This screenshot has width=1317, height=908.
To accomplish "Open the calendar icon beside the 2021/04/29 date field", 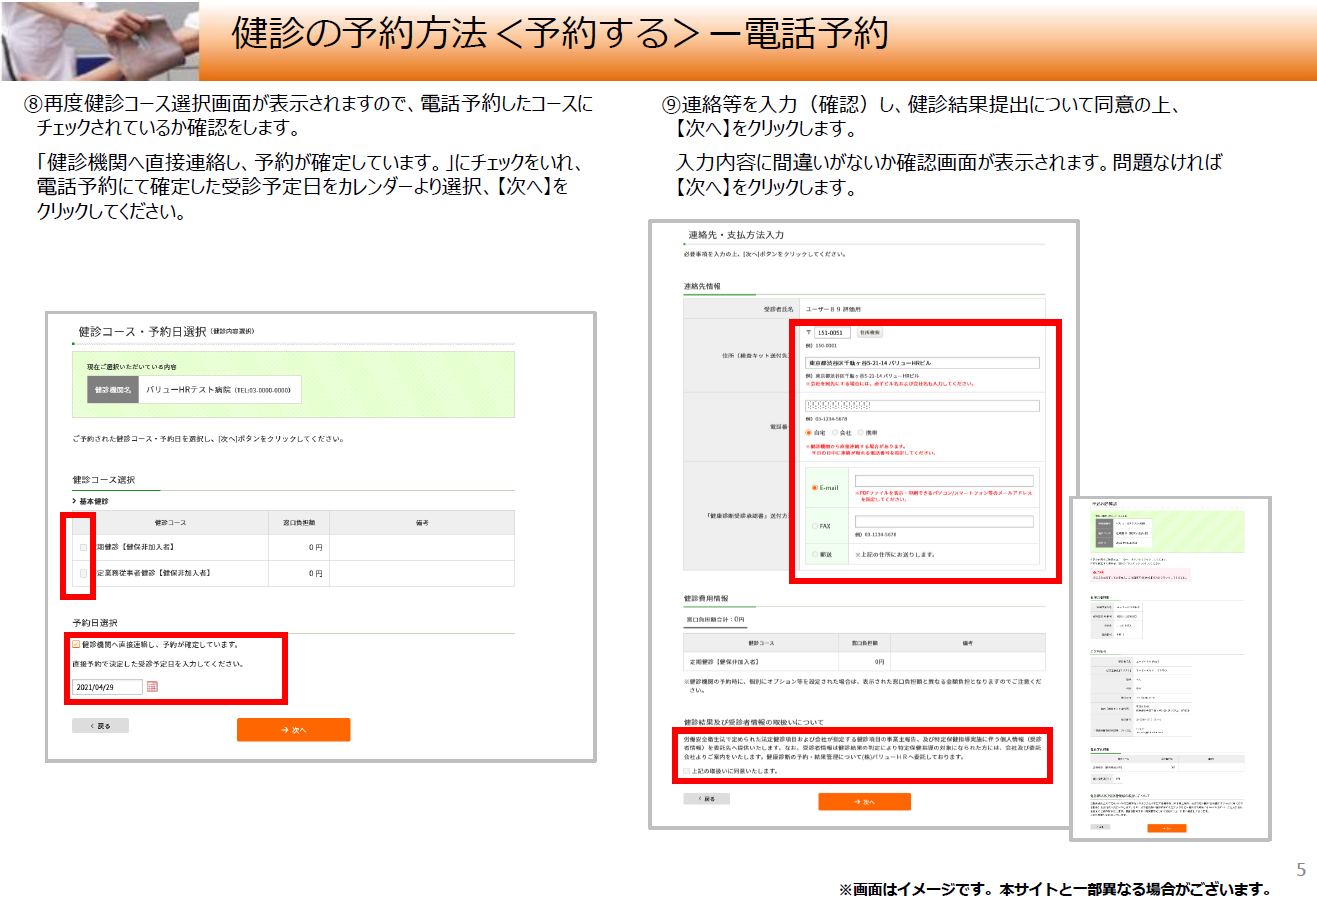I will (x=152, y=687).
